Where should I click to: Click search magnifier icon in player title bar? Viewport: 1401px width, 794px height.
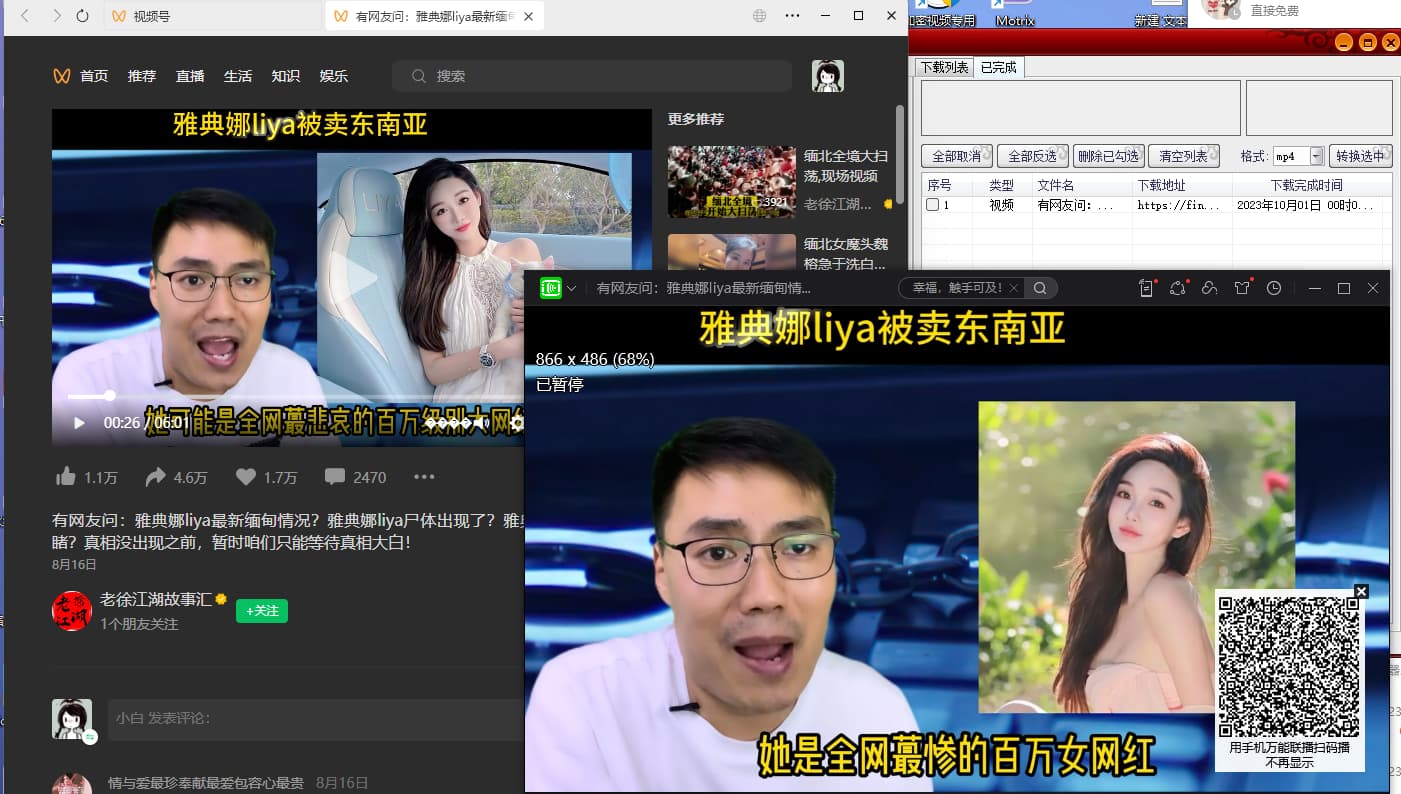coord(1040,288)
